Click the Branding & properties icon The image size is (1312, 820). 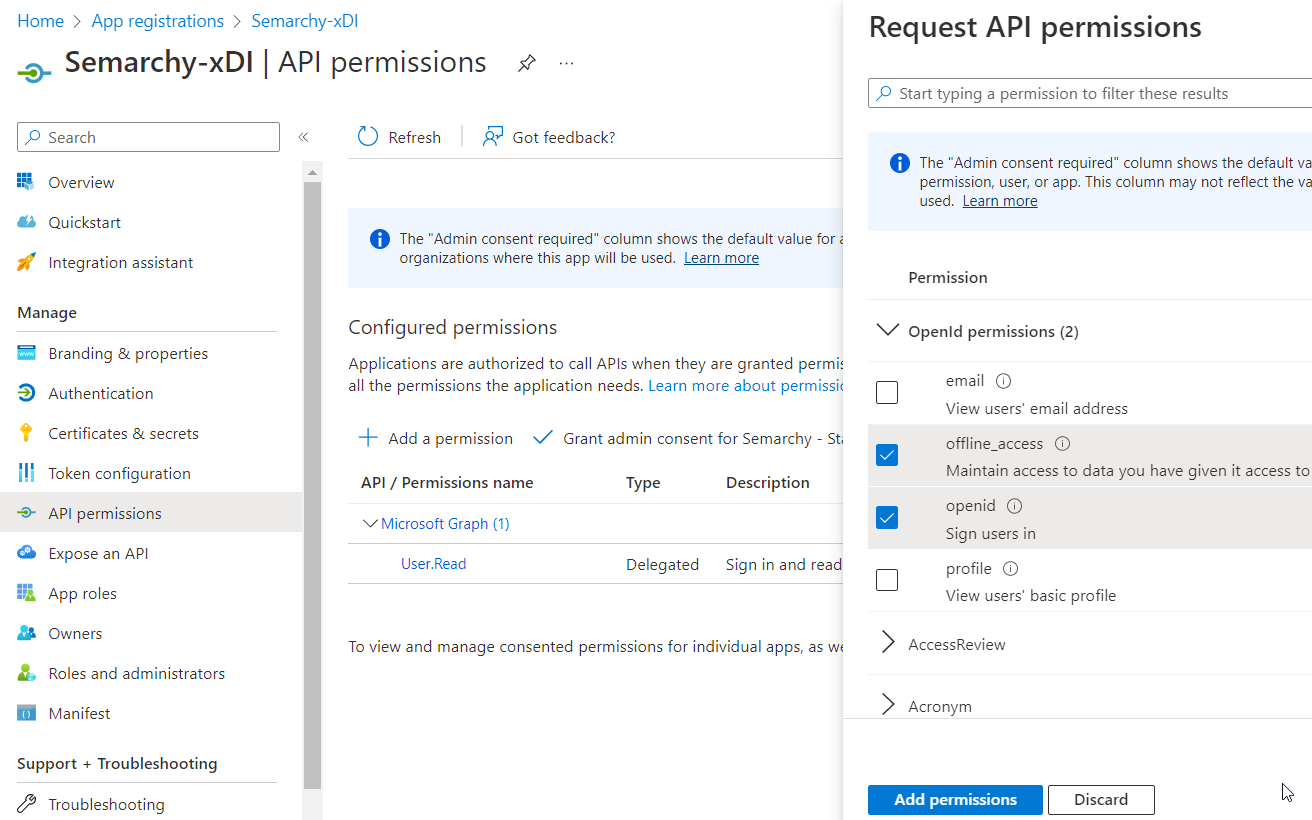pos(26,353)
